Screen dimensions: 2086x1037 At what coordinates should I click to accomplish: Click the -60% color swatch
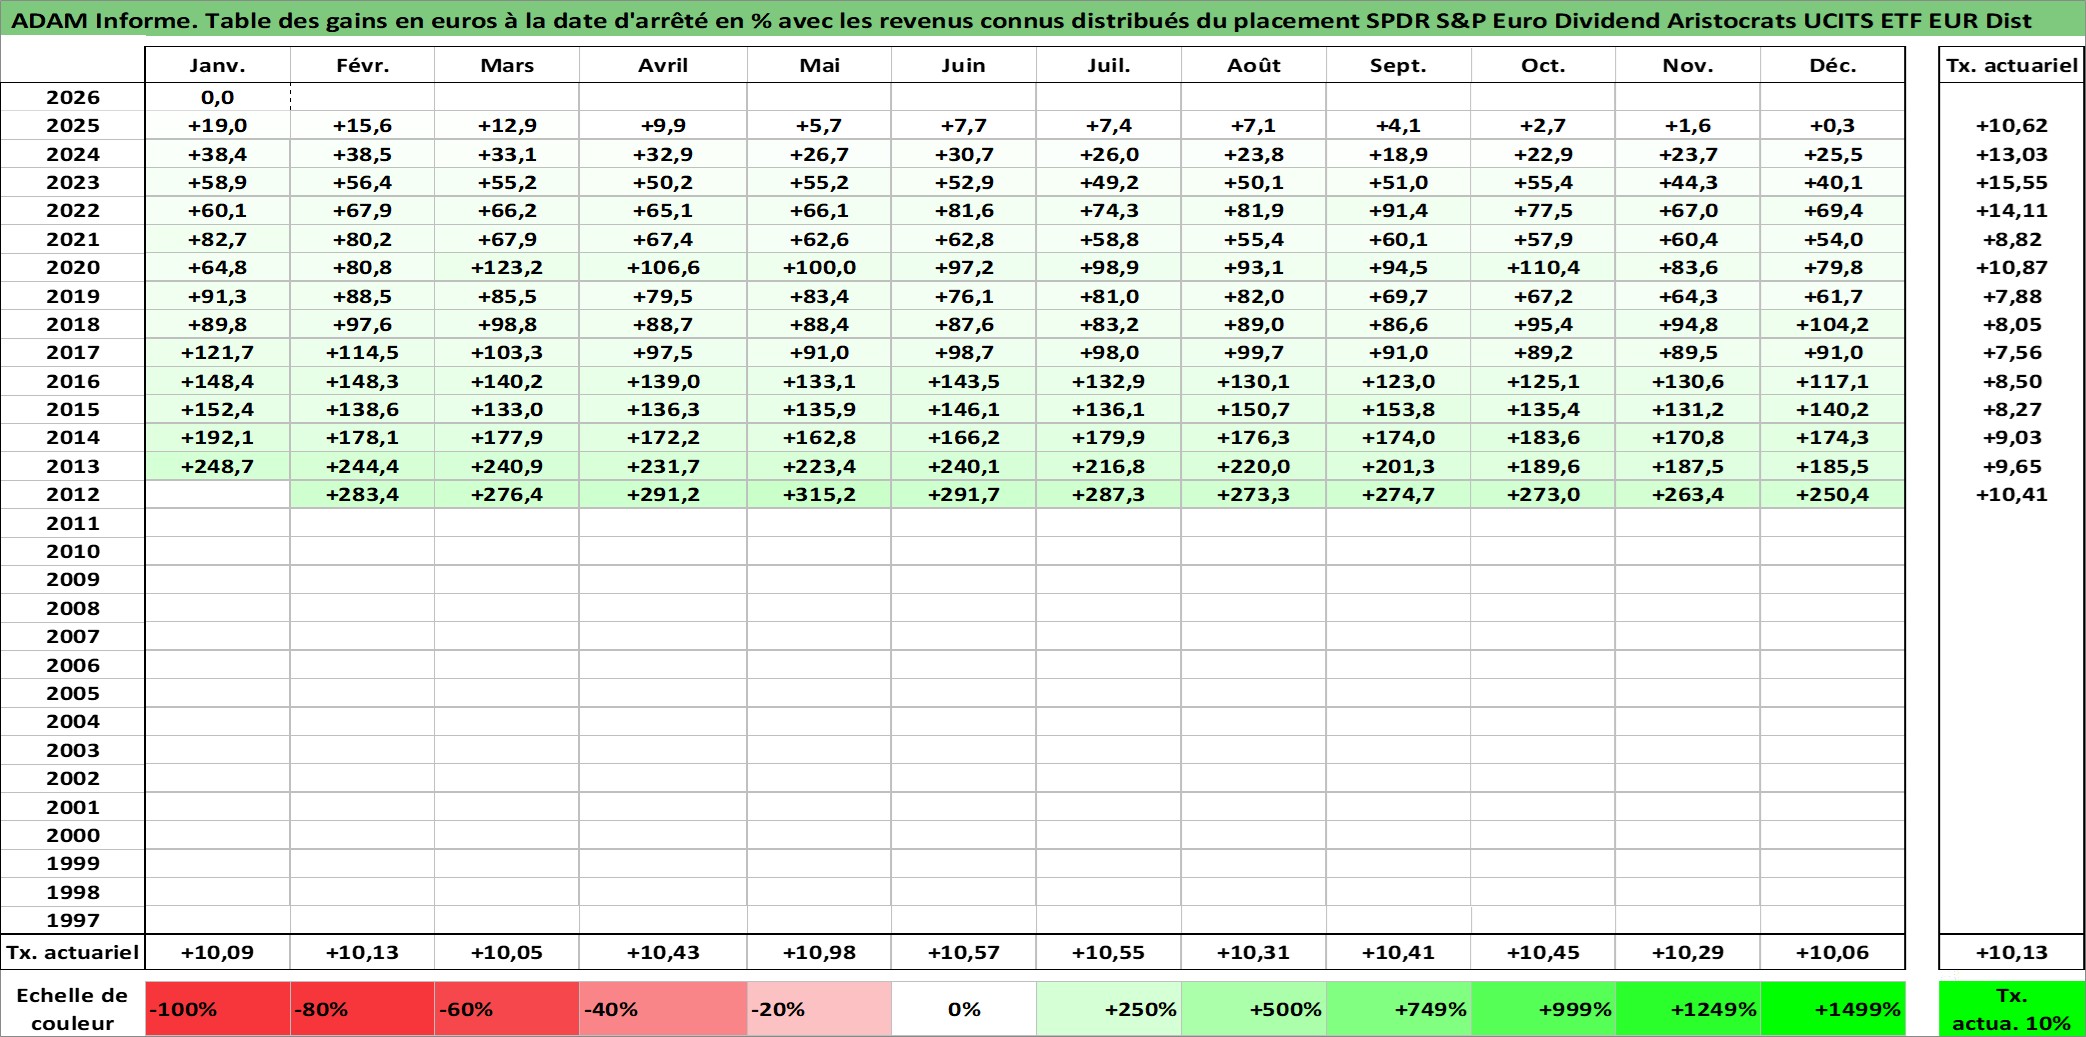pos(507,1009)
